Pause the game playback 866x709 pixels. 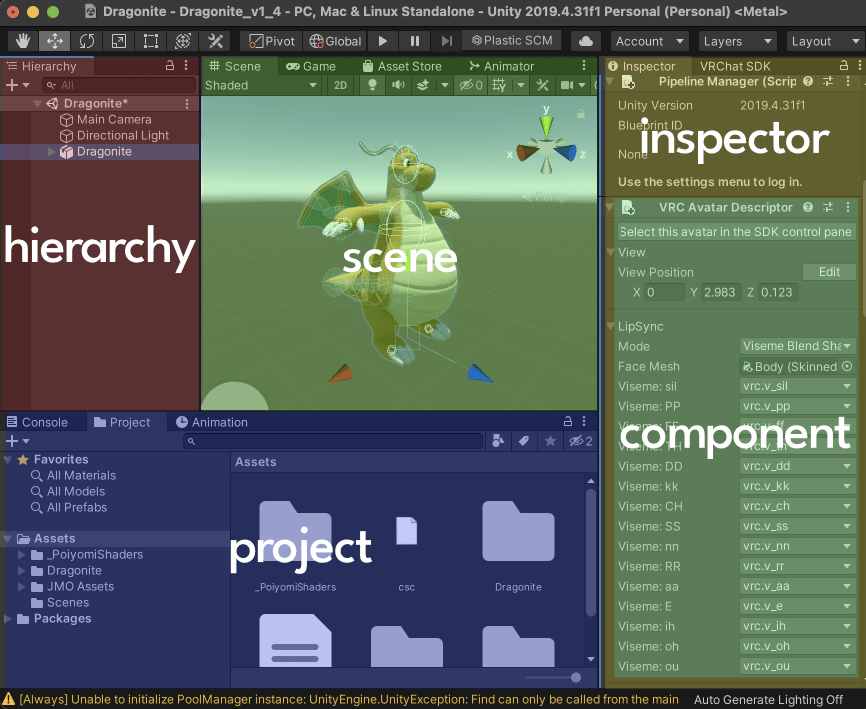(415, 41)
